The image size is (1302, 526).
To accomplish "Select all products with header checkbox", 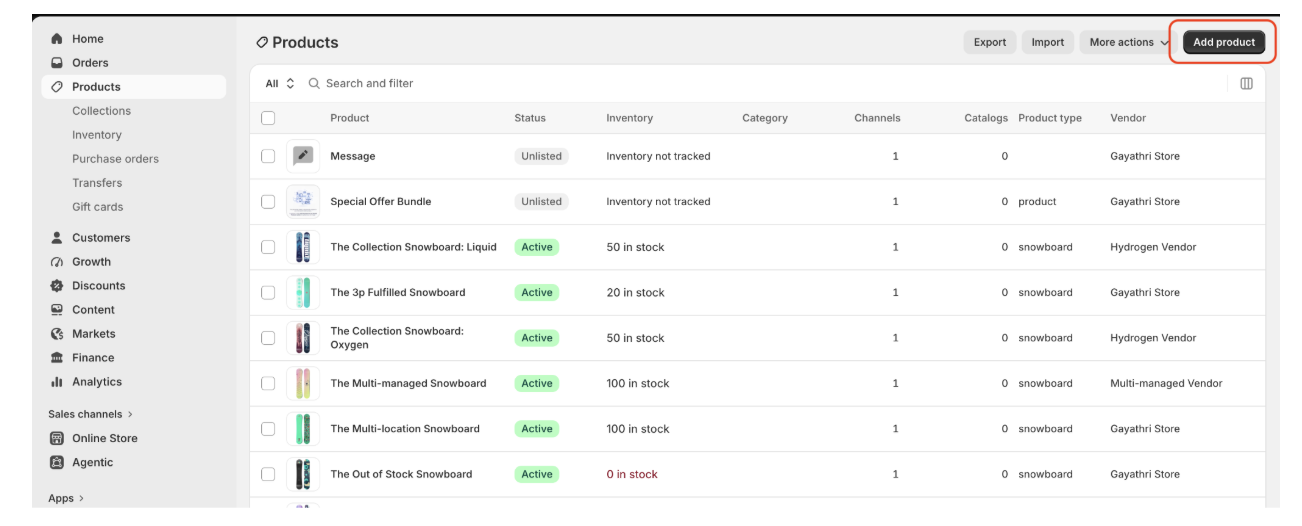I will pyautogui.click(x=268, y=118).
